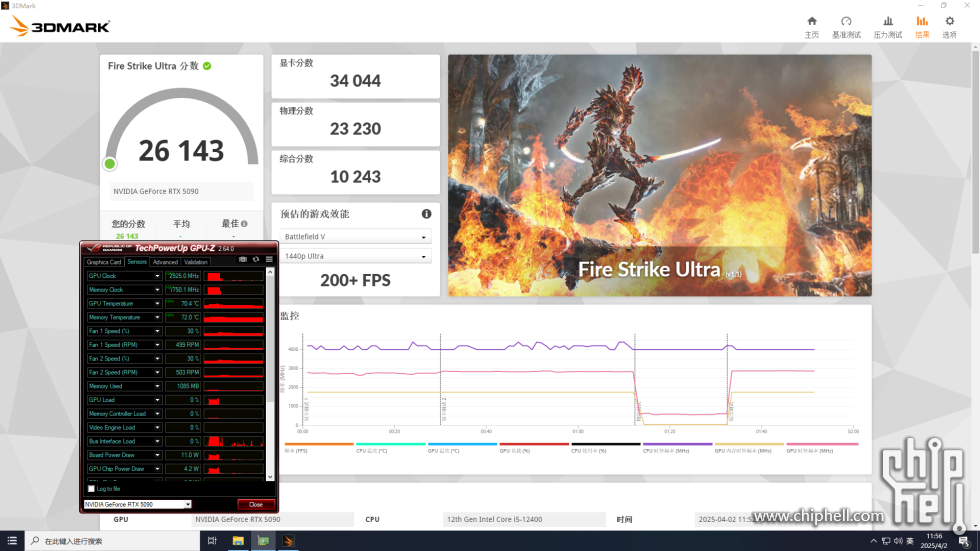Open the Bus Interface Load sensor dropdown
This screenshot has width=980, height=551.
pyautogui.click(x=158, y=441)
